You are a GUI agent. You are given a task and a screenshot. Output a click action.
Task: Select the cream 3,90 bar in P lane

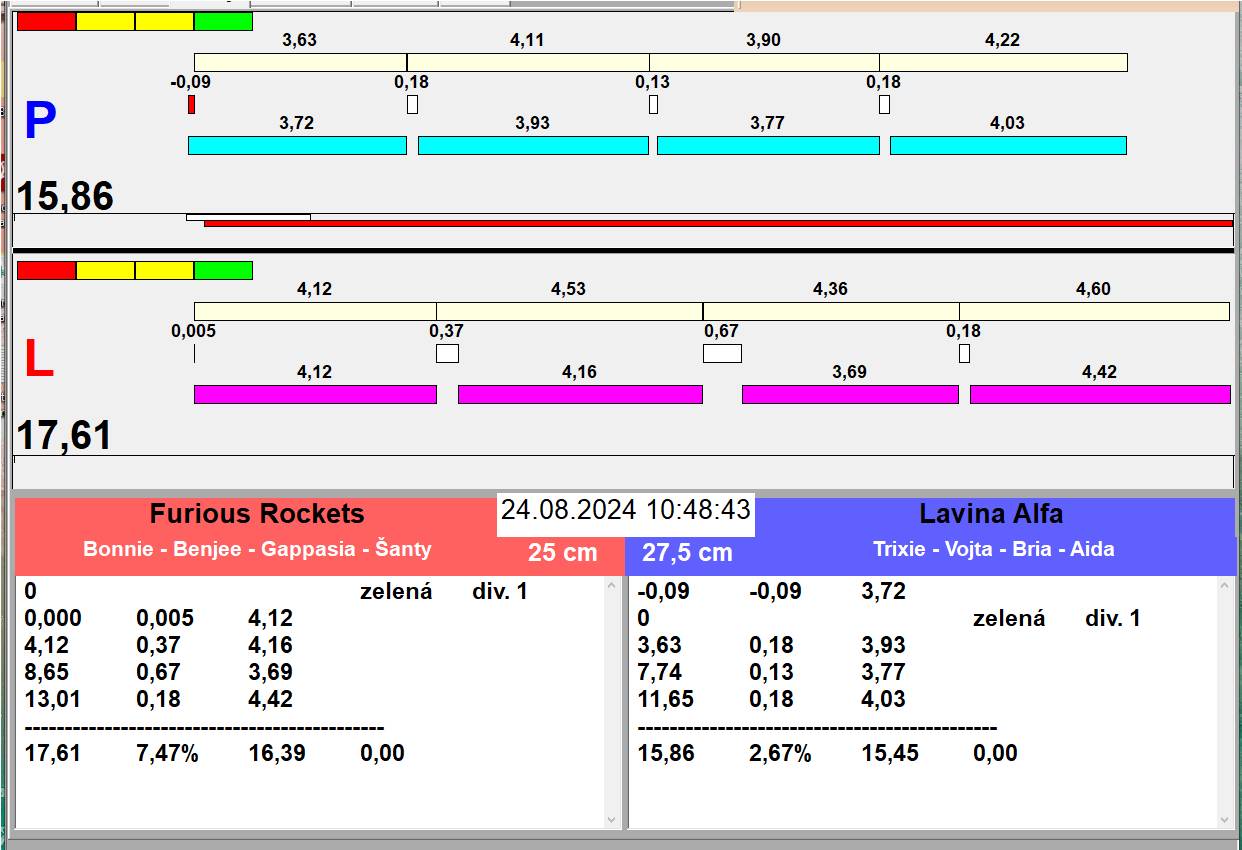coord(764,62)
